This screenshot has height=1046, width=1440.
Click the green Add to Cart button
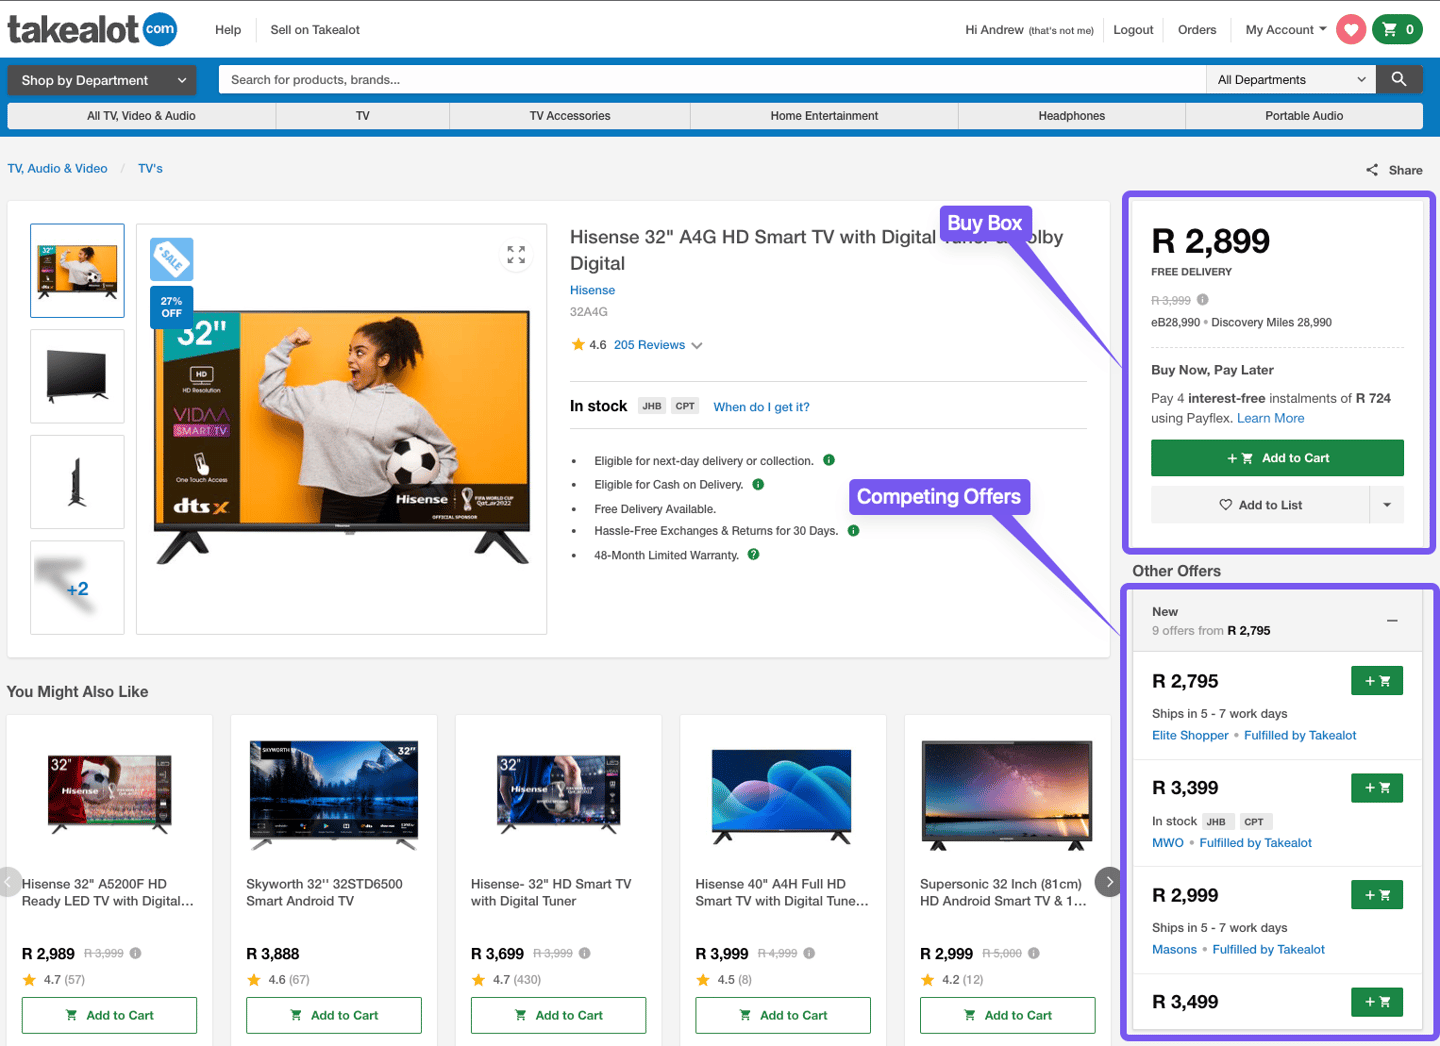pyautogui.click(x=1277, y=457)
